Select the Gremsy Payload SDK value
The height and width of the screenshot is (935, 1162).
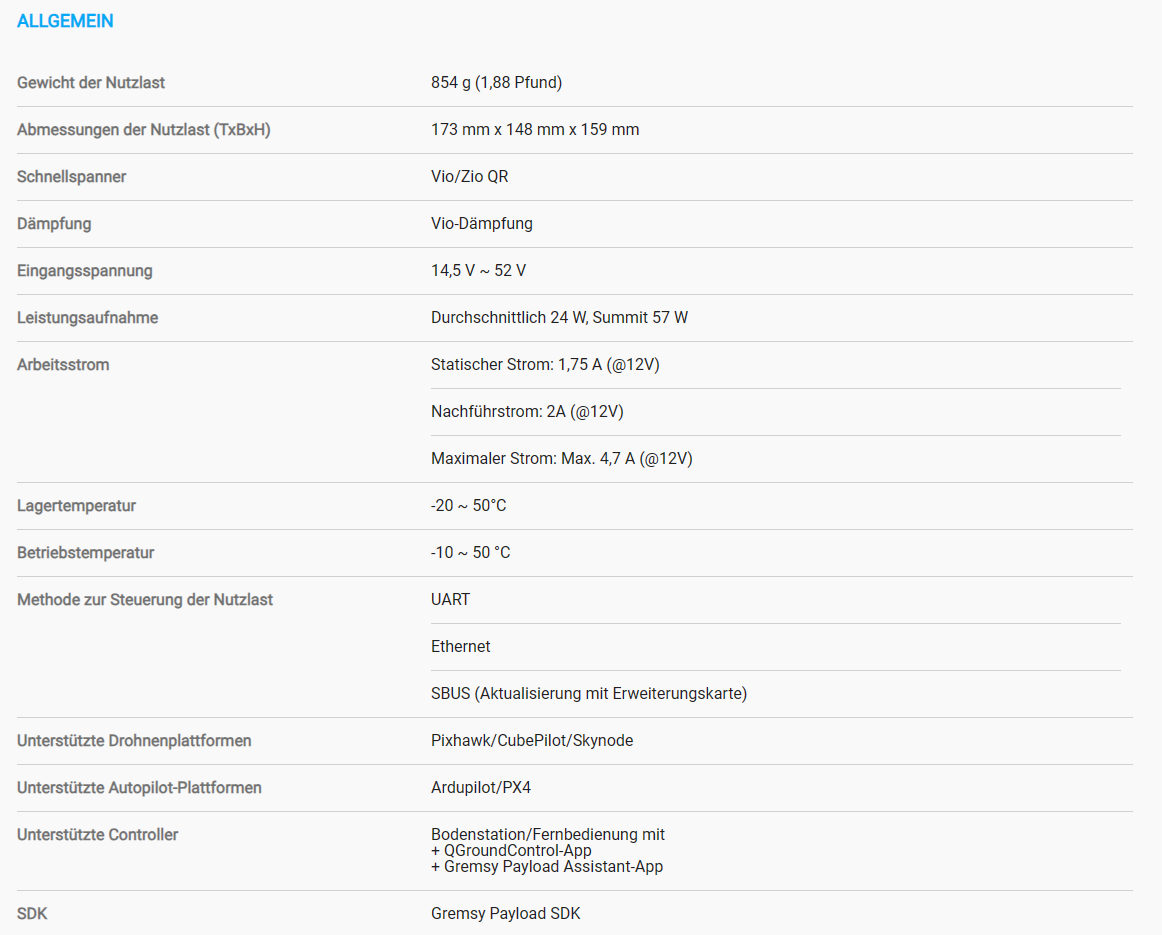[505, 914]
